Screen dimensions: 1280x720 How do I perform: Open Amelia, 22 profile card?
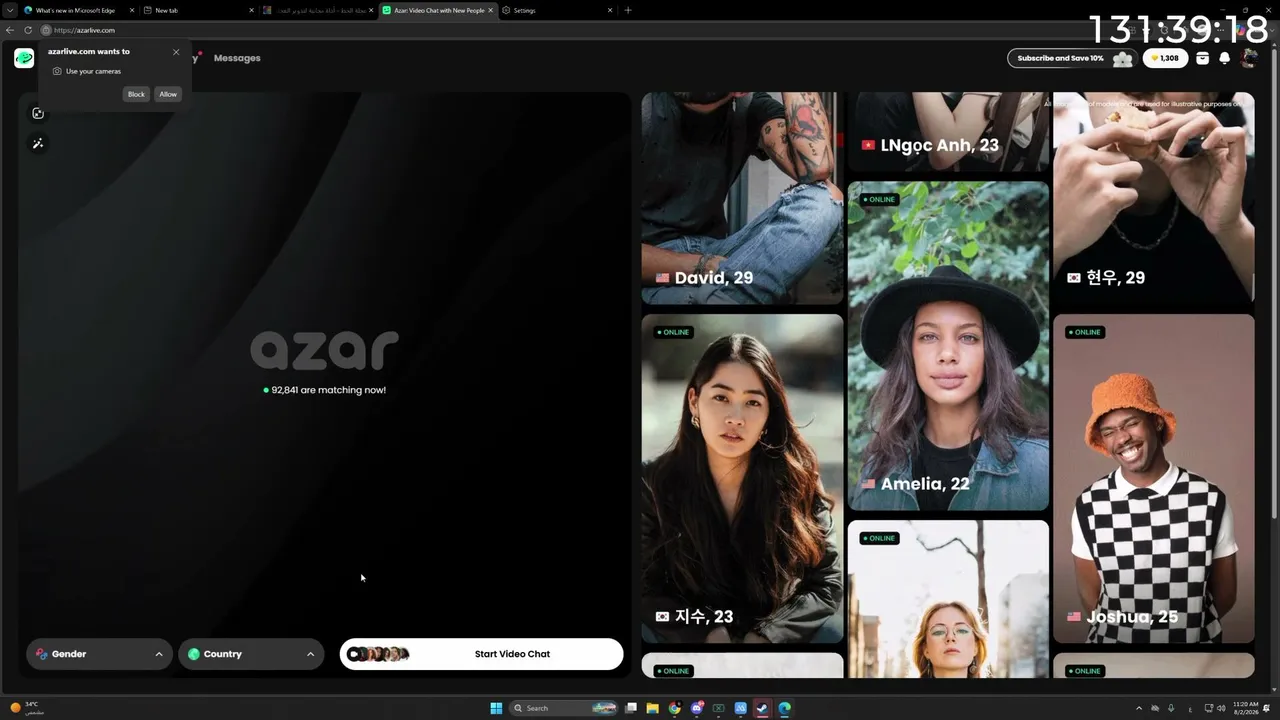pos(948,346)
